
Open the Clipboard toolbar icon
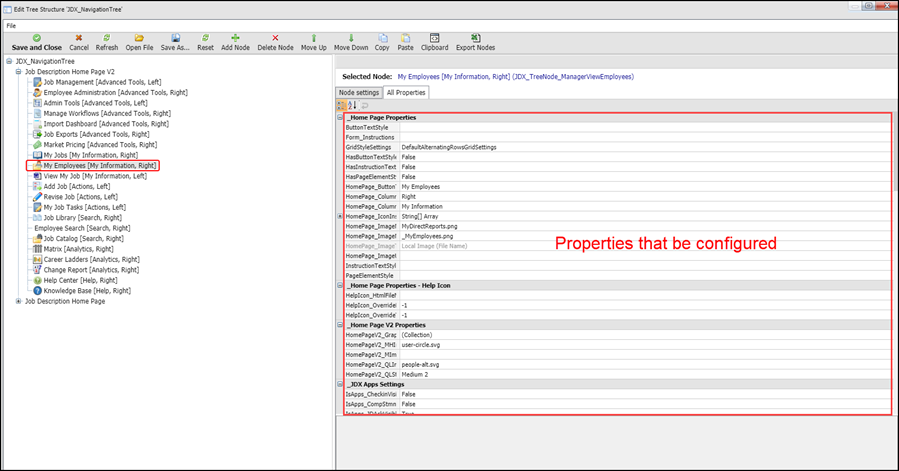pos(434,37)
